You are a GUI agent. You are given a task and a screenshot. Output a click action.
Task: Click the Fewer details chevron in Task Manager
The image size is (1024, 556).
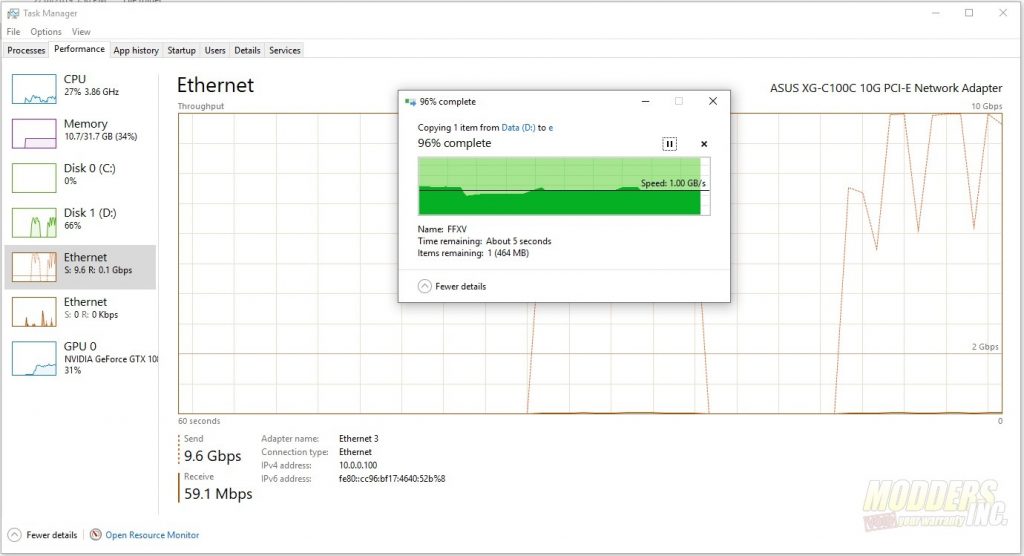(x=14, y=534)
